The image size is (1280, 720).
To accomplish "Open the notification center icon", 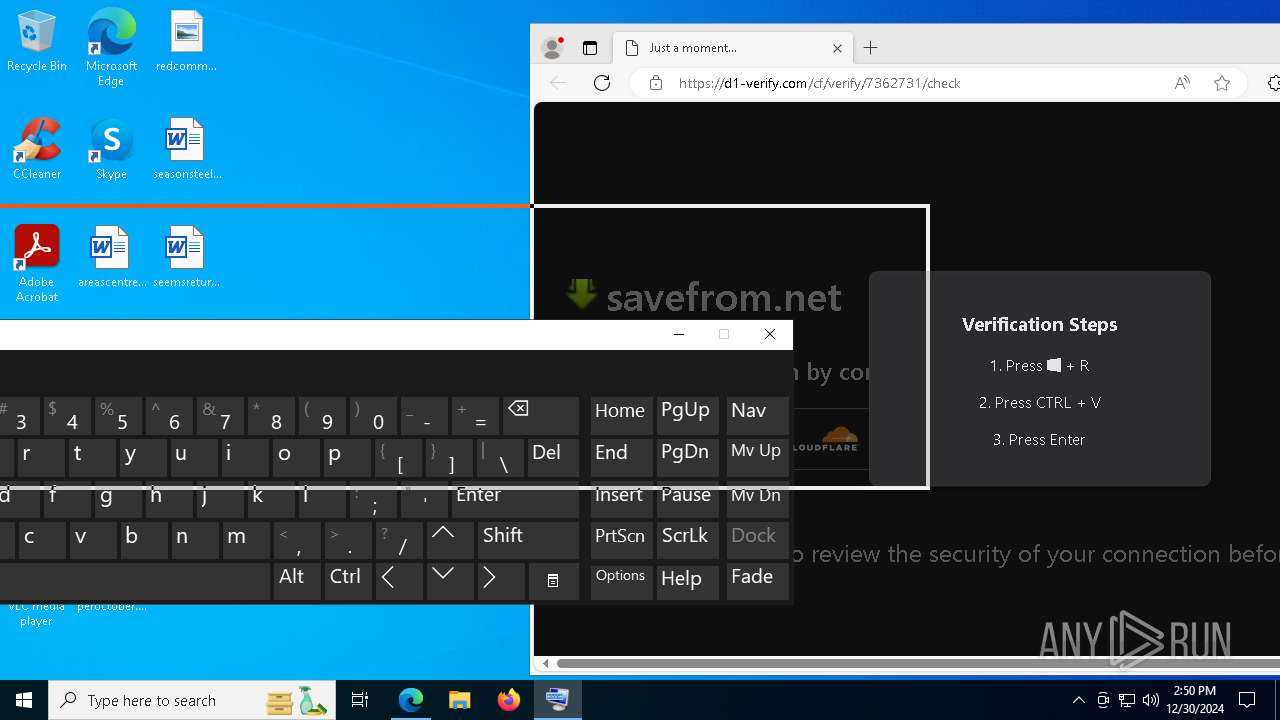I will pyautogui.click(x=1247, y=700).
